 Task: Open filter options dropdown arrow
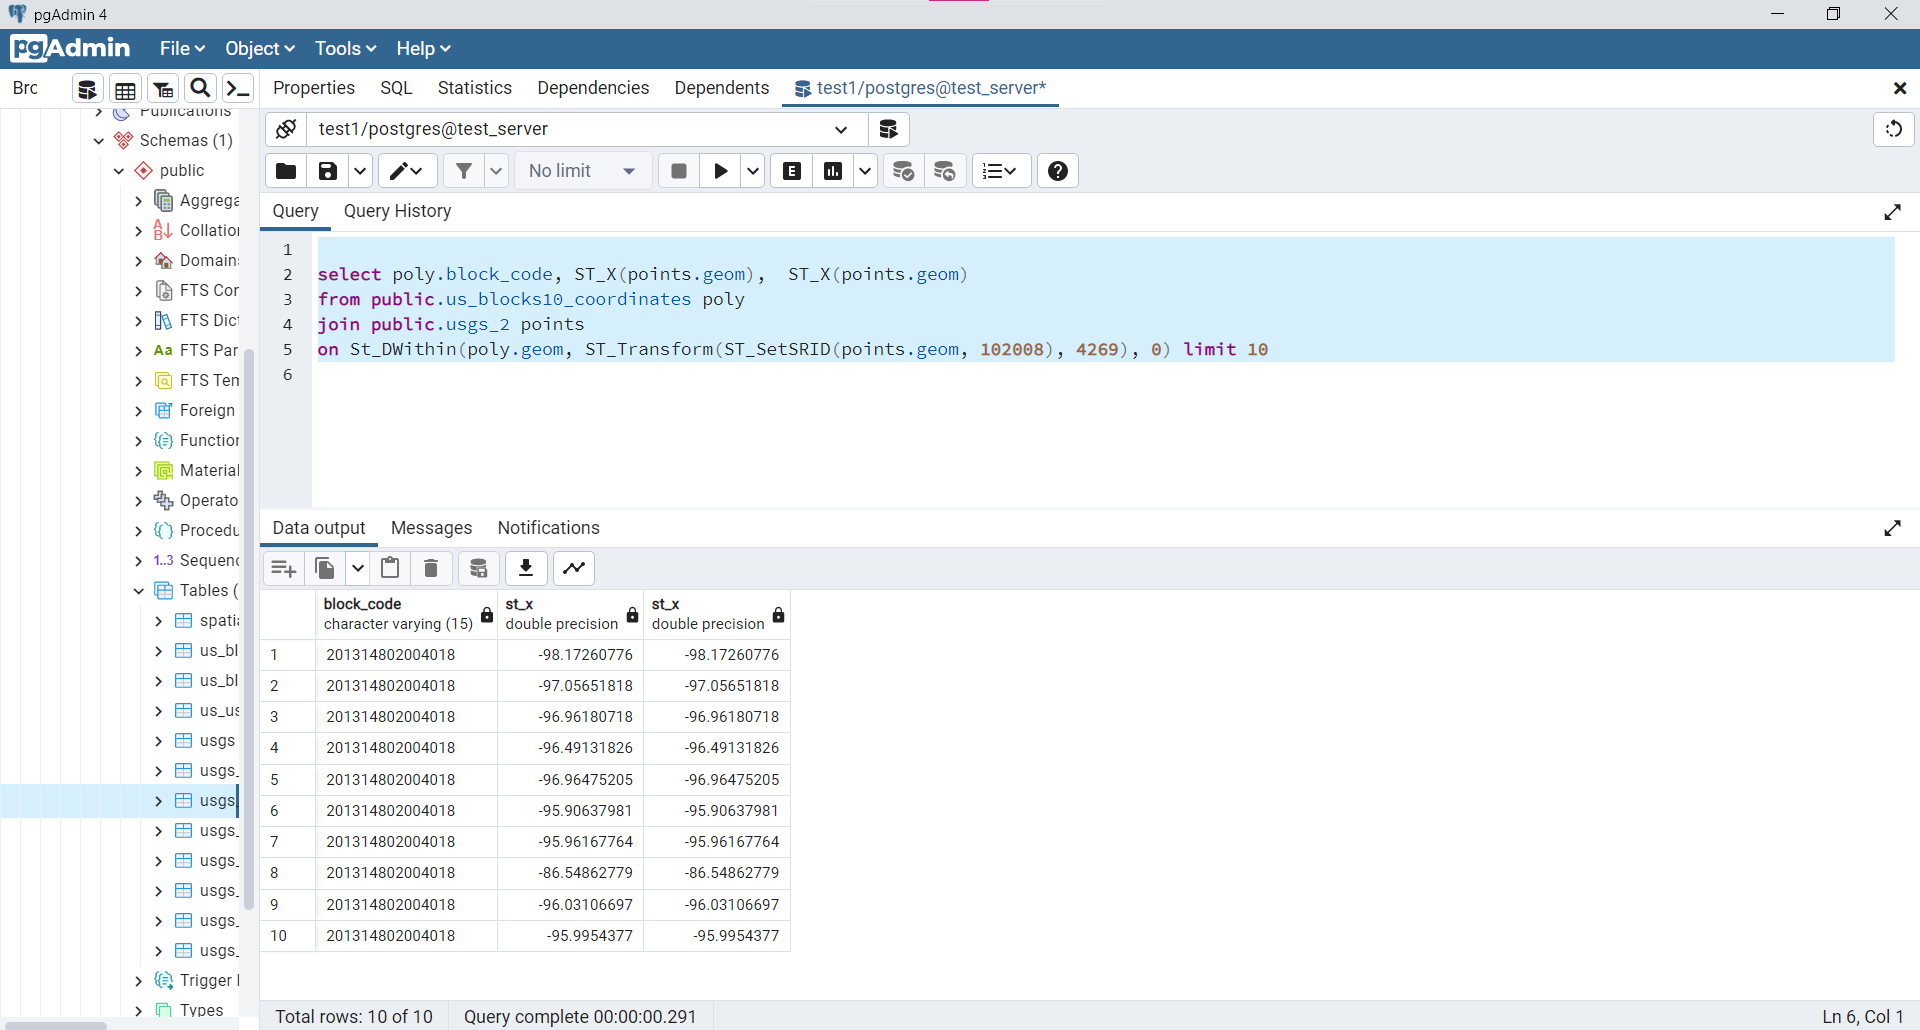pyautogui.click(x=497, y=171)
